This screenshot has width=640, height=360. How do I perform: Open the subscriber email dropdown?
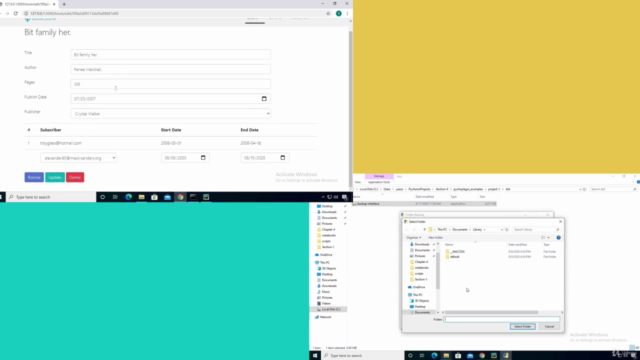[78, 158]
